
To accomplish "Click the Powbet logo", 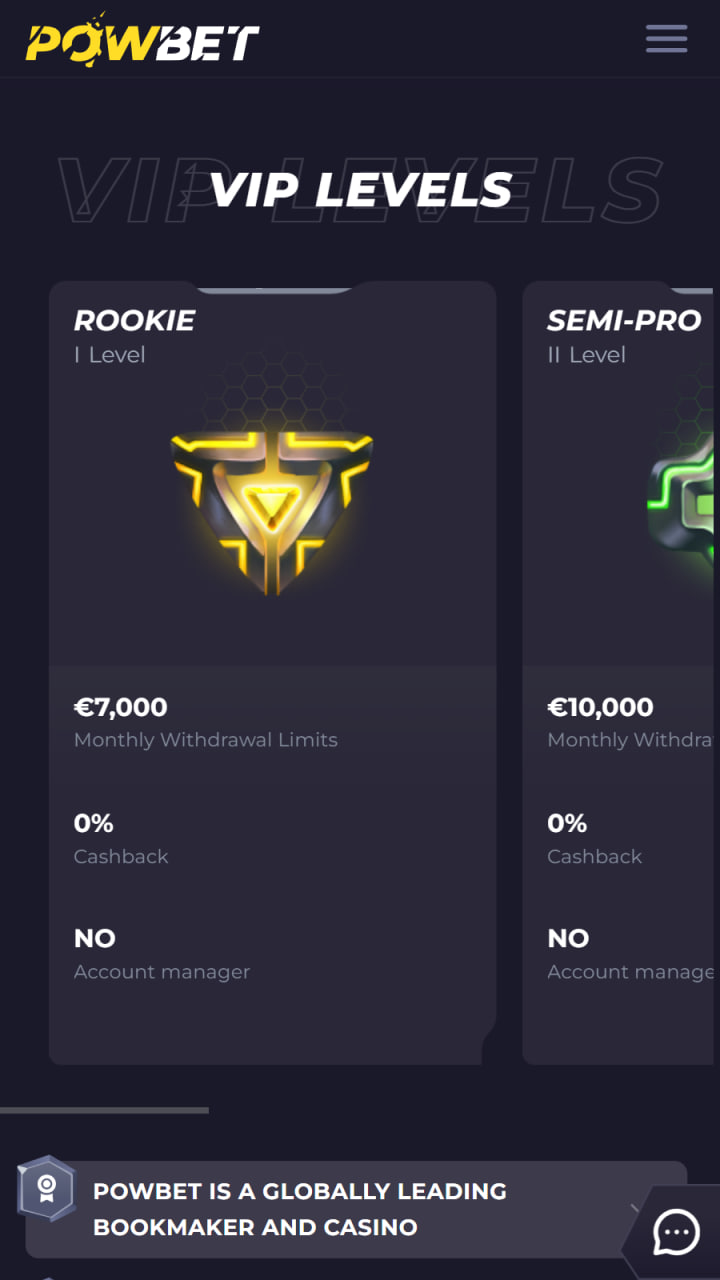I will [x=142, y=38].
